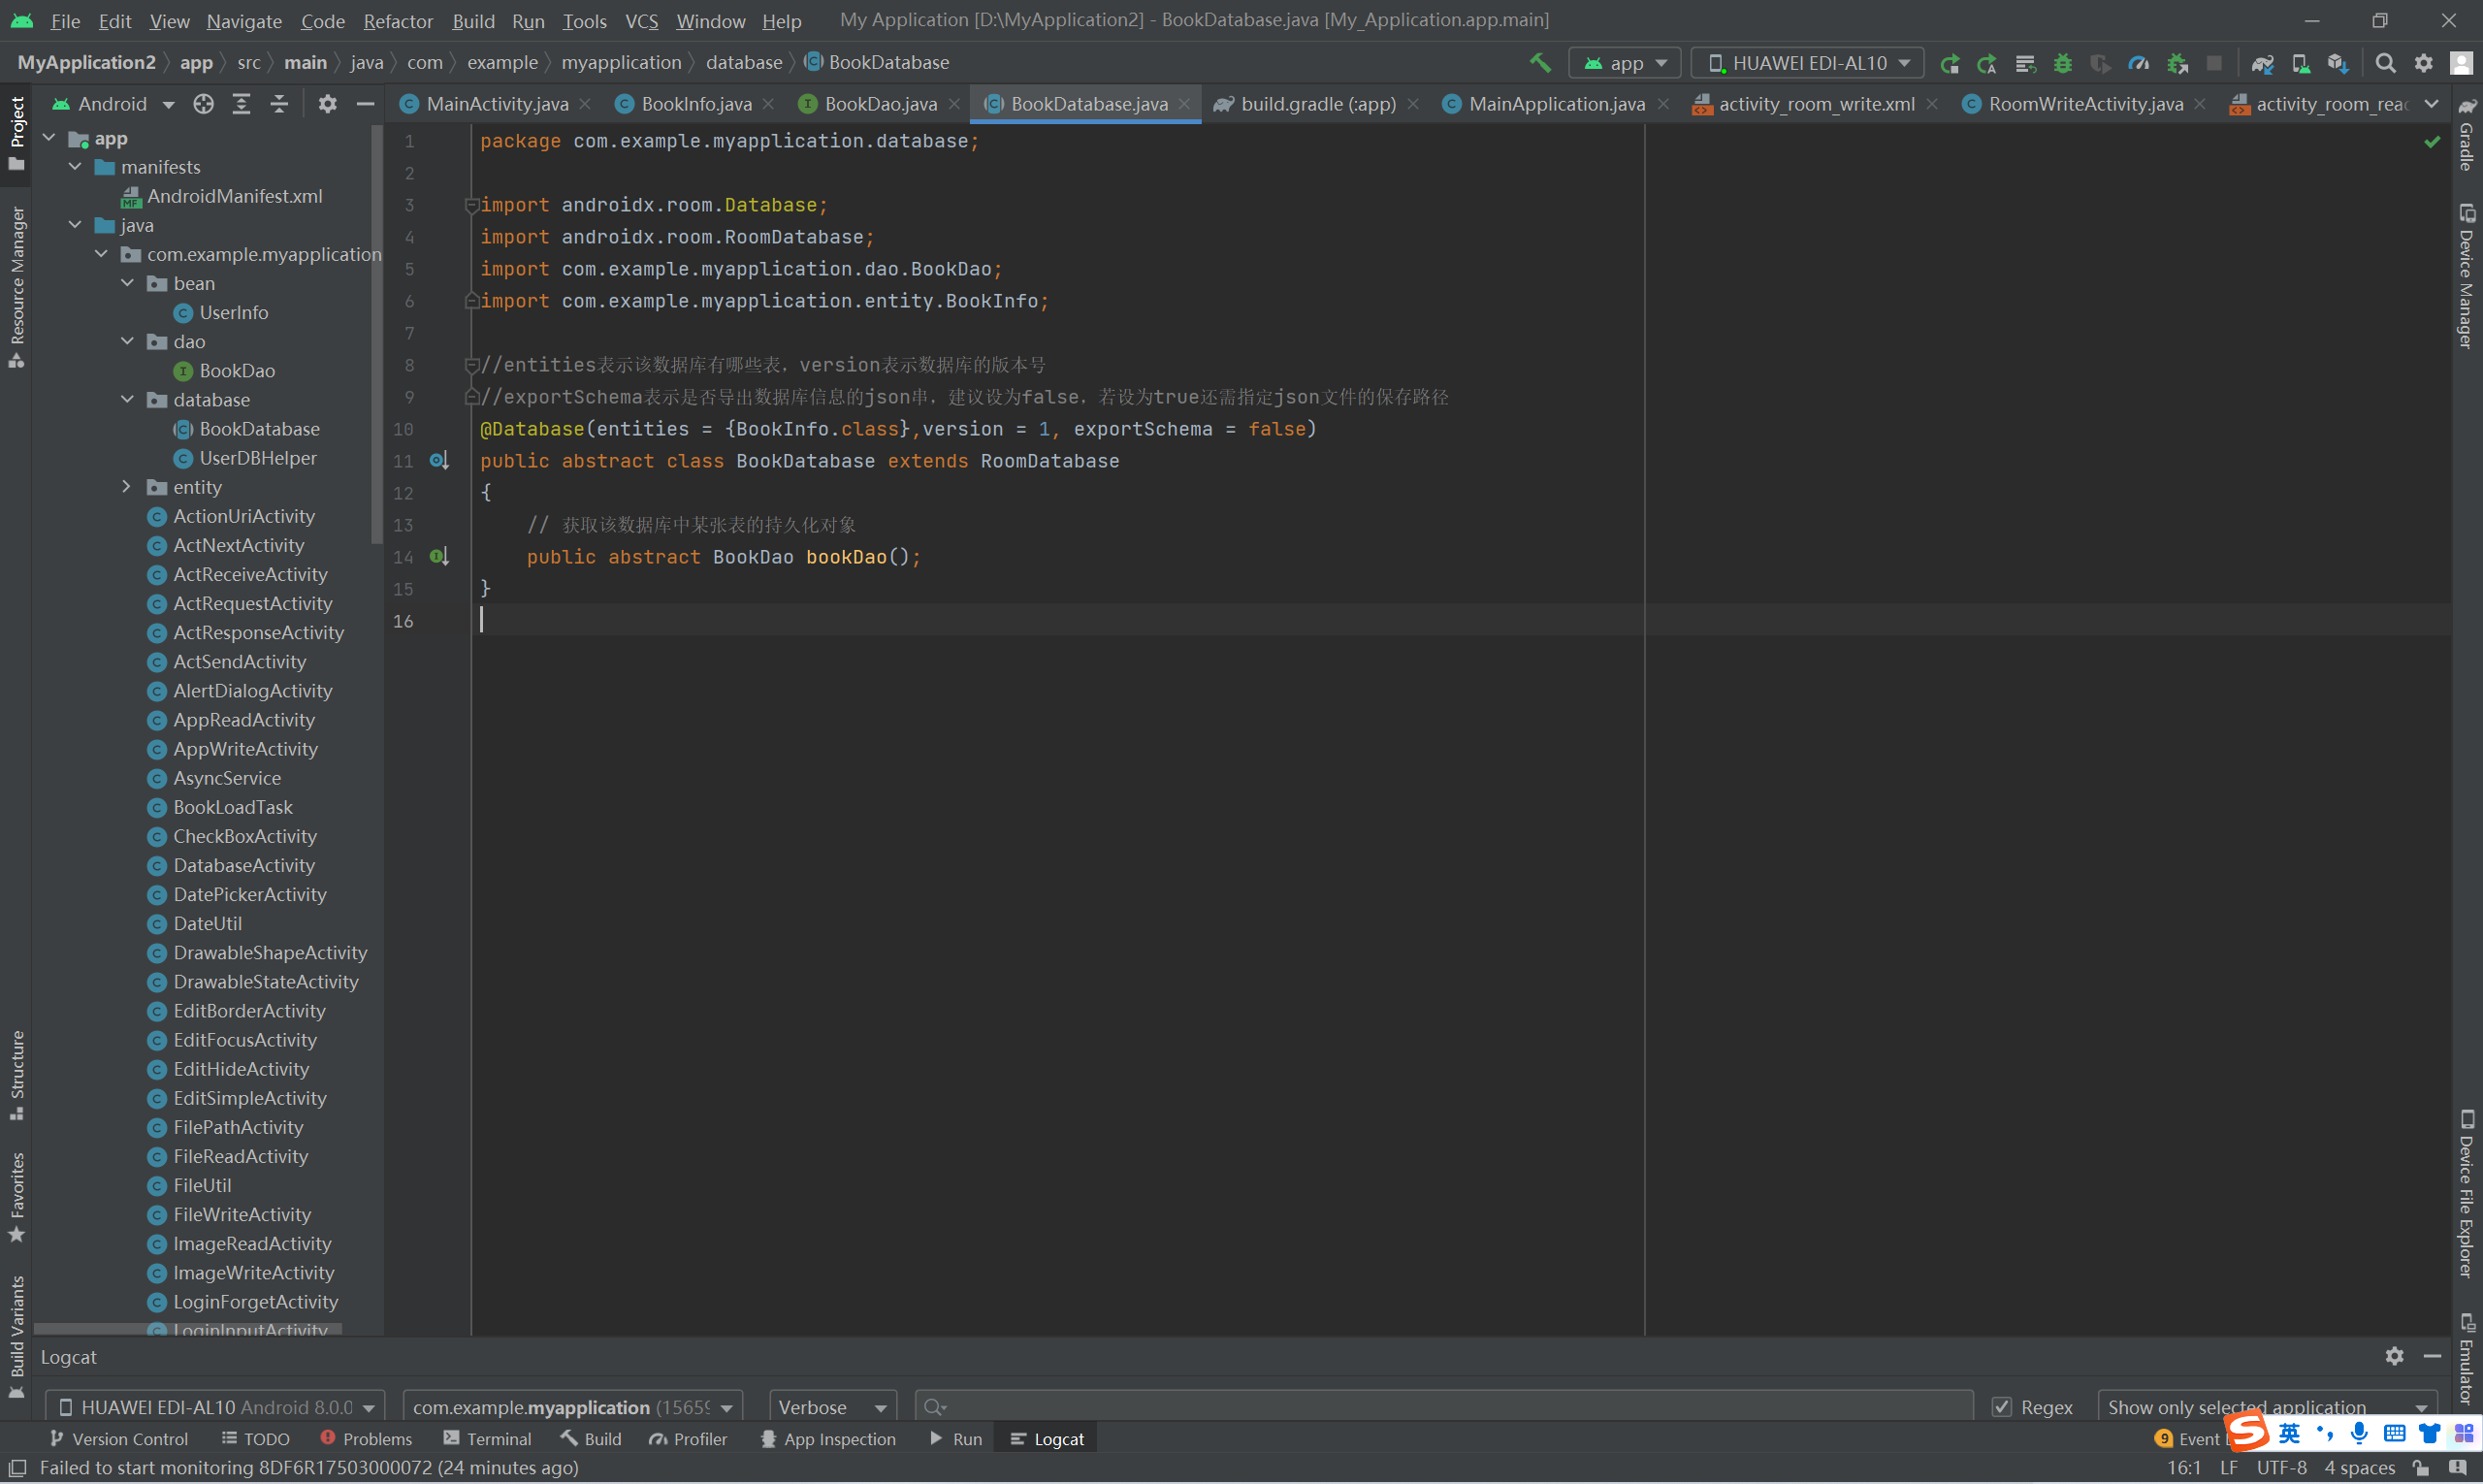2483x1484 pixels.
Task: Click Sync Project with Gradle Files icon
Action: [2262, 63]
